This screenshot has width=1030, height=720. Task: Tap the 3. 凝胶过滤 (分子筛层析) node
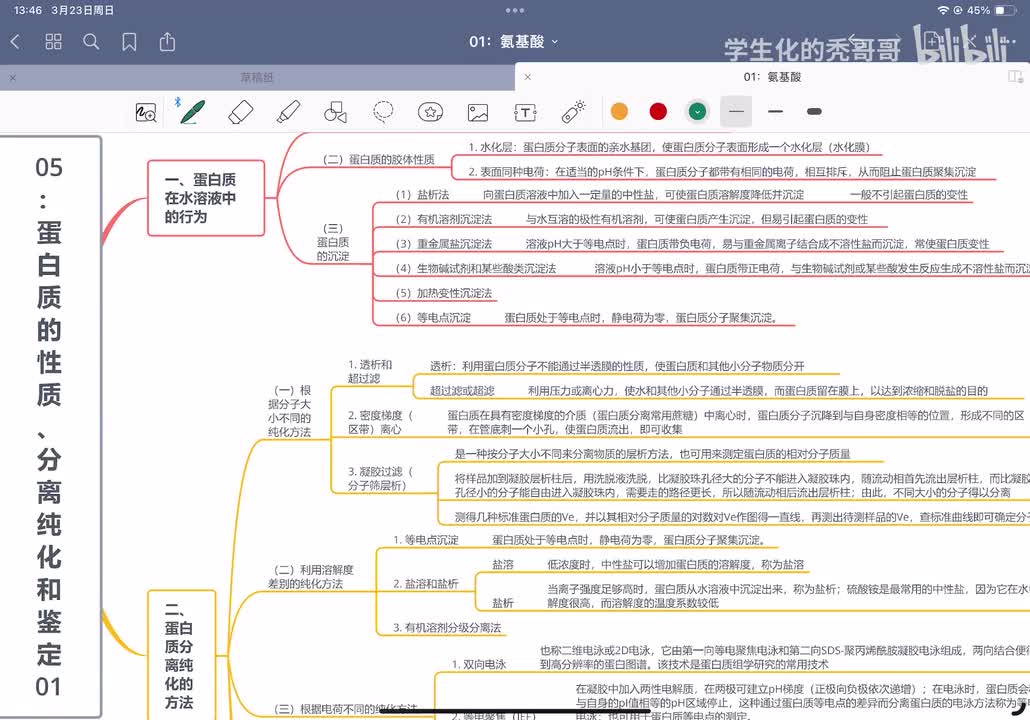click(x=380, y=478)
